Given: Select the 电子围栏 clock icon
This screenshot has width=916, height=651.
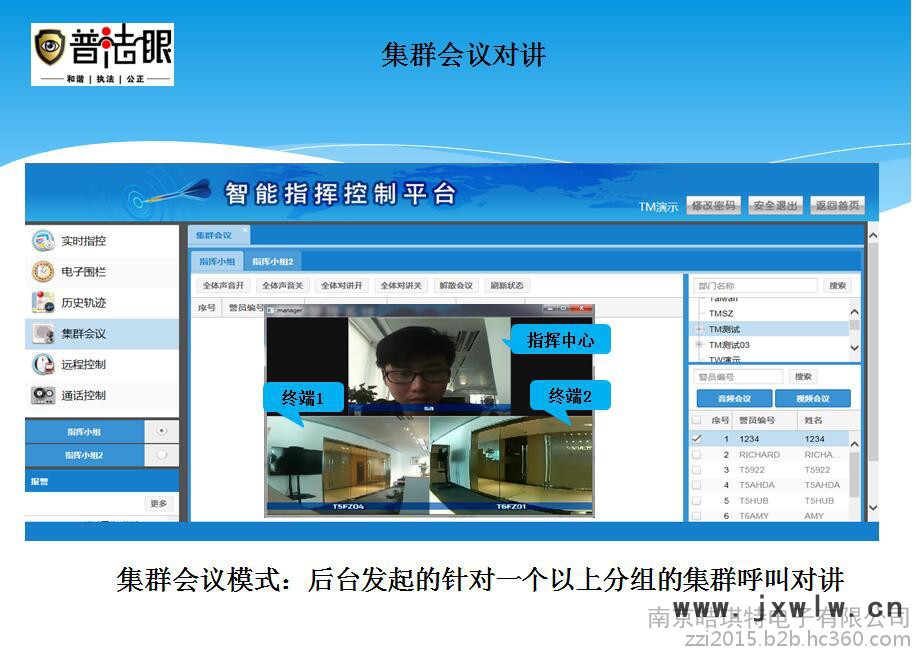Looking at the screenshot, I should (x=43, y=272).
